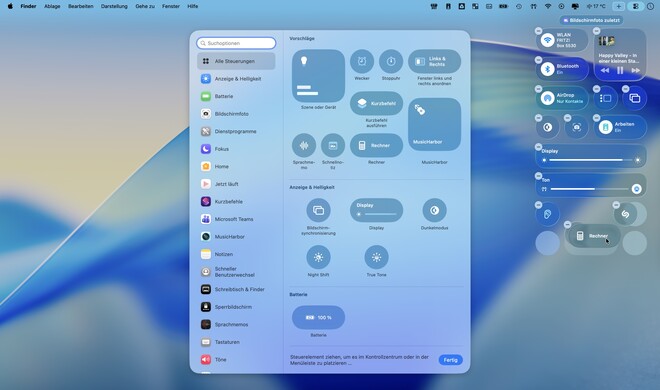The image size is (660, 390).
Task: Open the Darstellung menu
Action: click(114, 6)
